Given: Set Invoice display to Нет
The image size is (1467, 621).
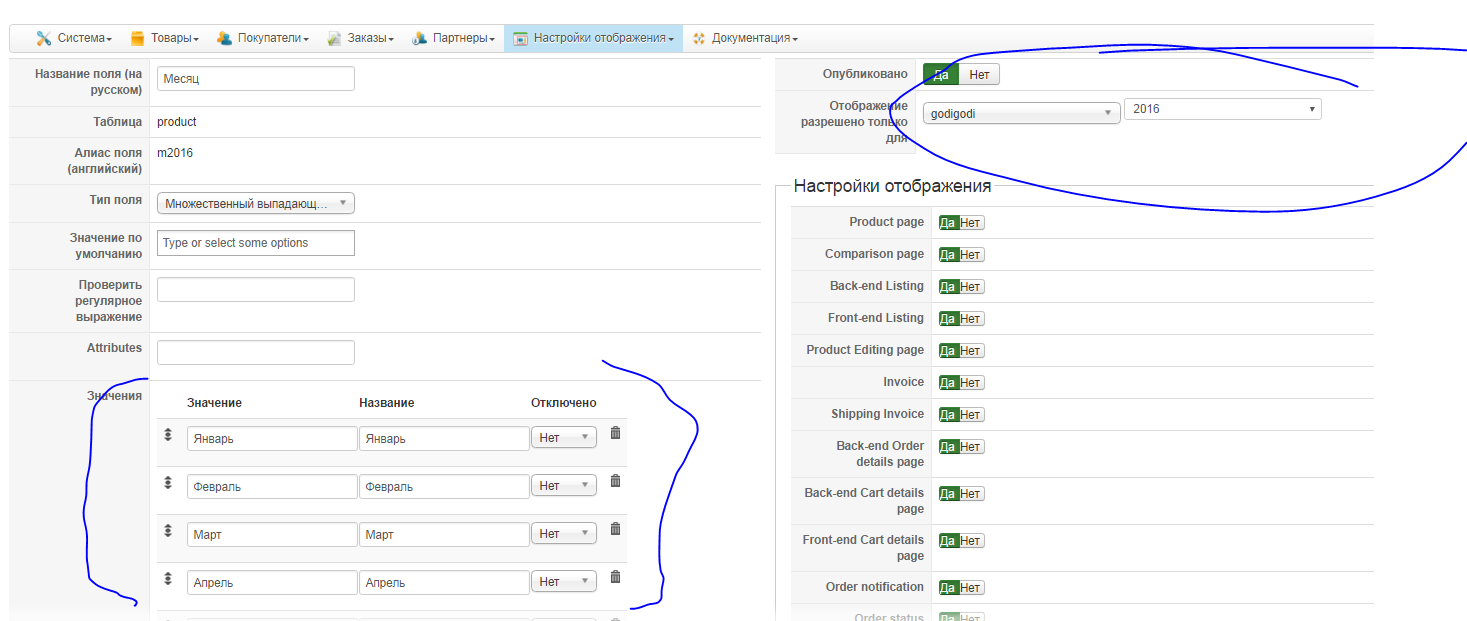Looking at the screenshot, I should [x=971, y=383].
